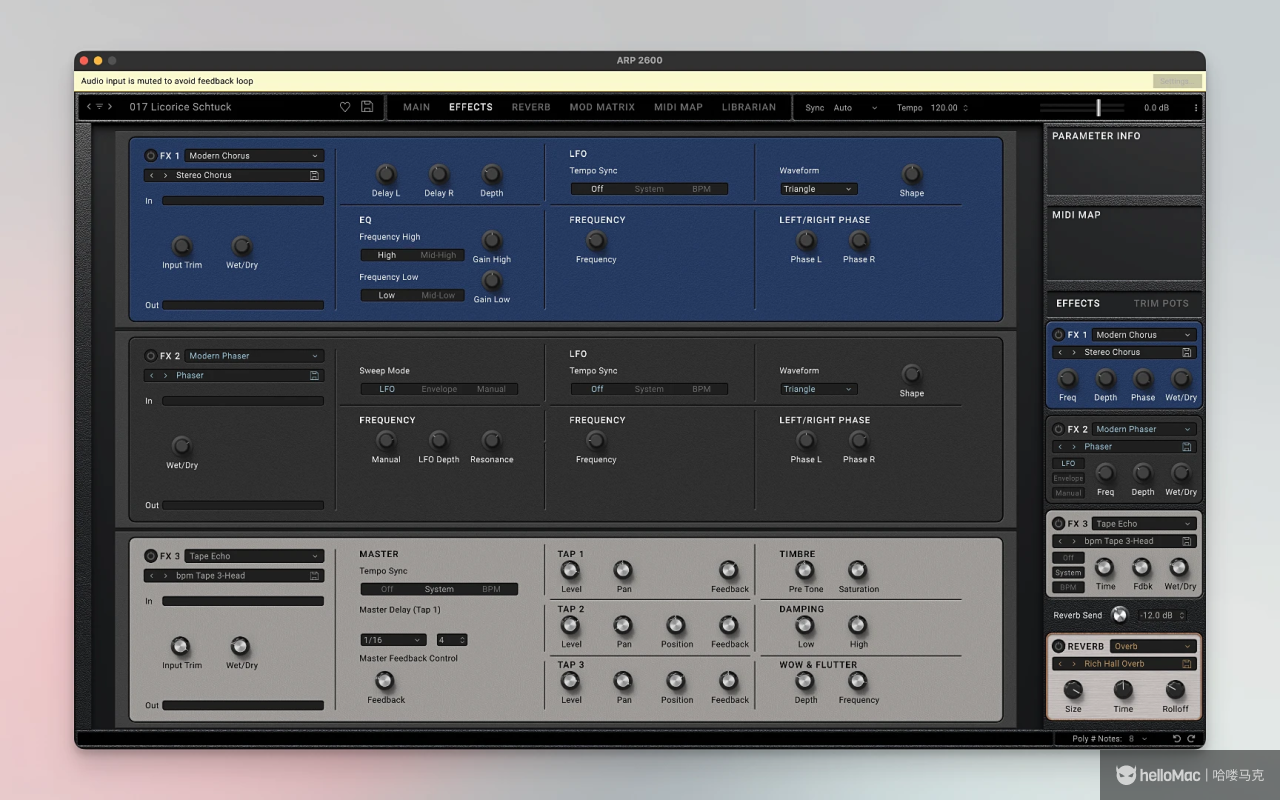Click the LFO Depth knob in FX 2

438,440
